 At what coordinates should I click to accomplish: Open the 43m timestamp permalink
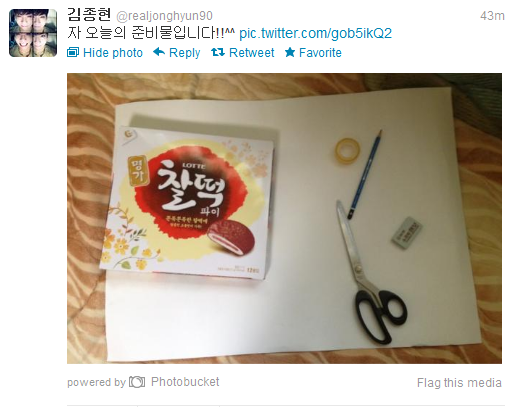492,16
